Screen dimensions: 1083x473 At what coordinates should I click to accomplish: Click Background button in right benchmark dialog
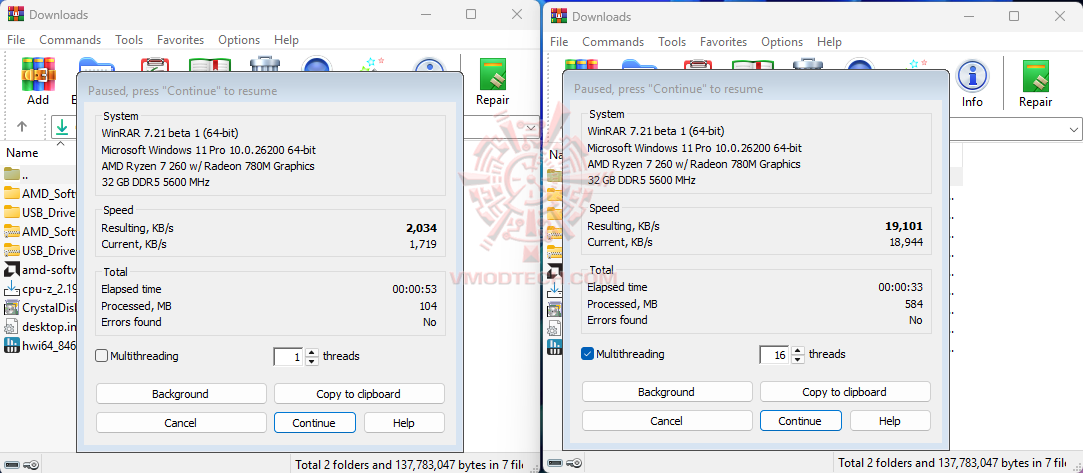[667, 392]
